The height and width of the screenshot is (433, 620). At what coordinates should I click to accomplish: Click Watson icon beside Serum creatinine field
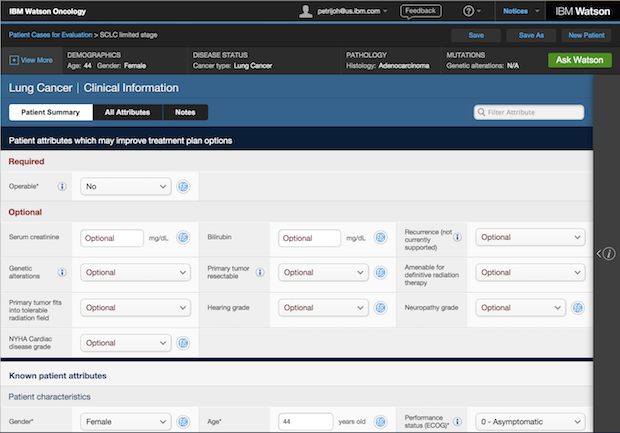click(x=183, y=237)
